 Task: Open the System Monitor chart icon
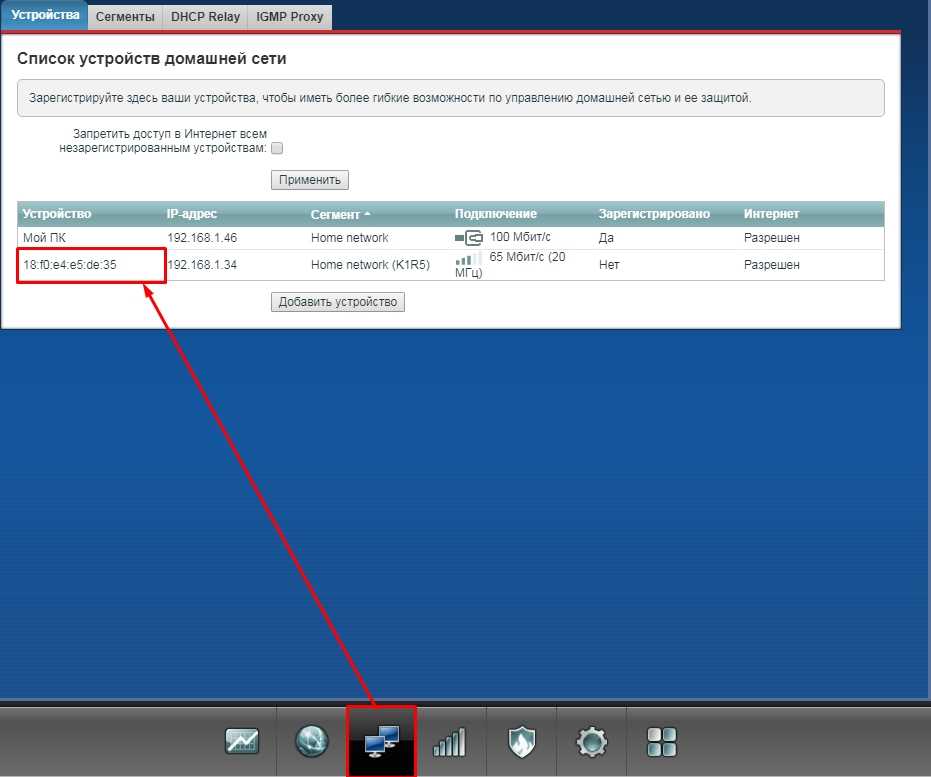coord(242,741)
